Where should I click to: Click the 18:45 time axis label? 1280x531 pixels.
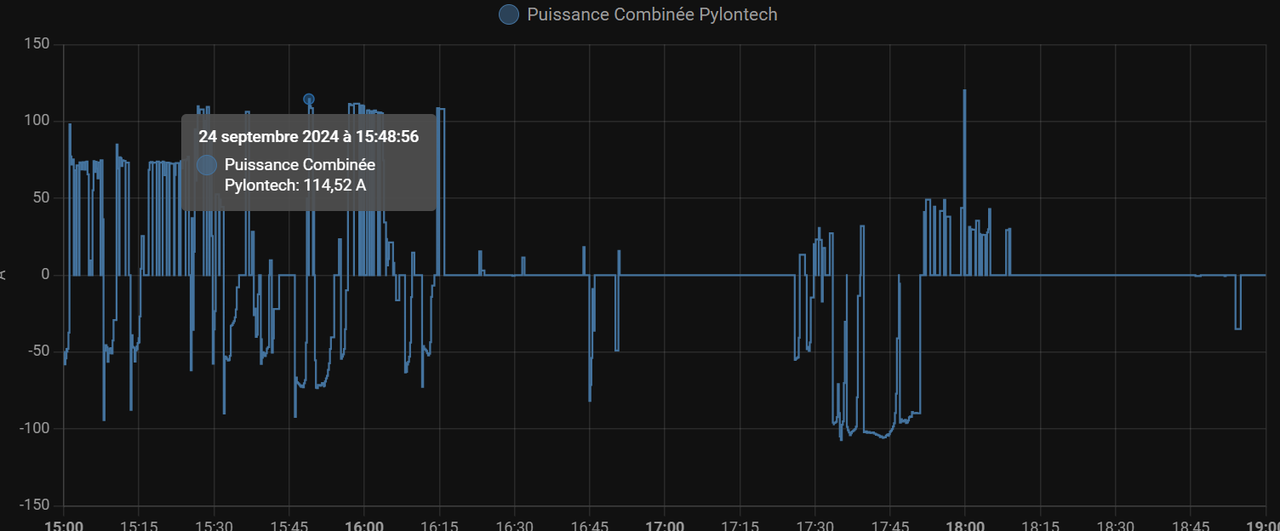click(x=1189, y=524)
